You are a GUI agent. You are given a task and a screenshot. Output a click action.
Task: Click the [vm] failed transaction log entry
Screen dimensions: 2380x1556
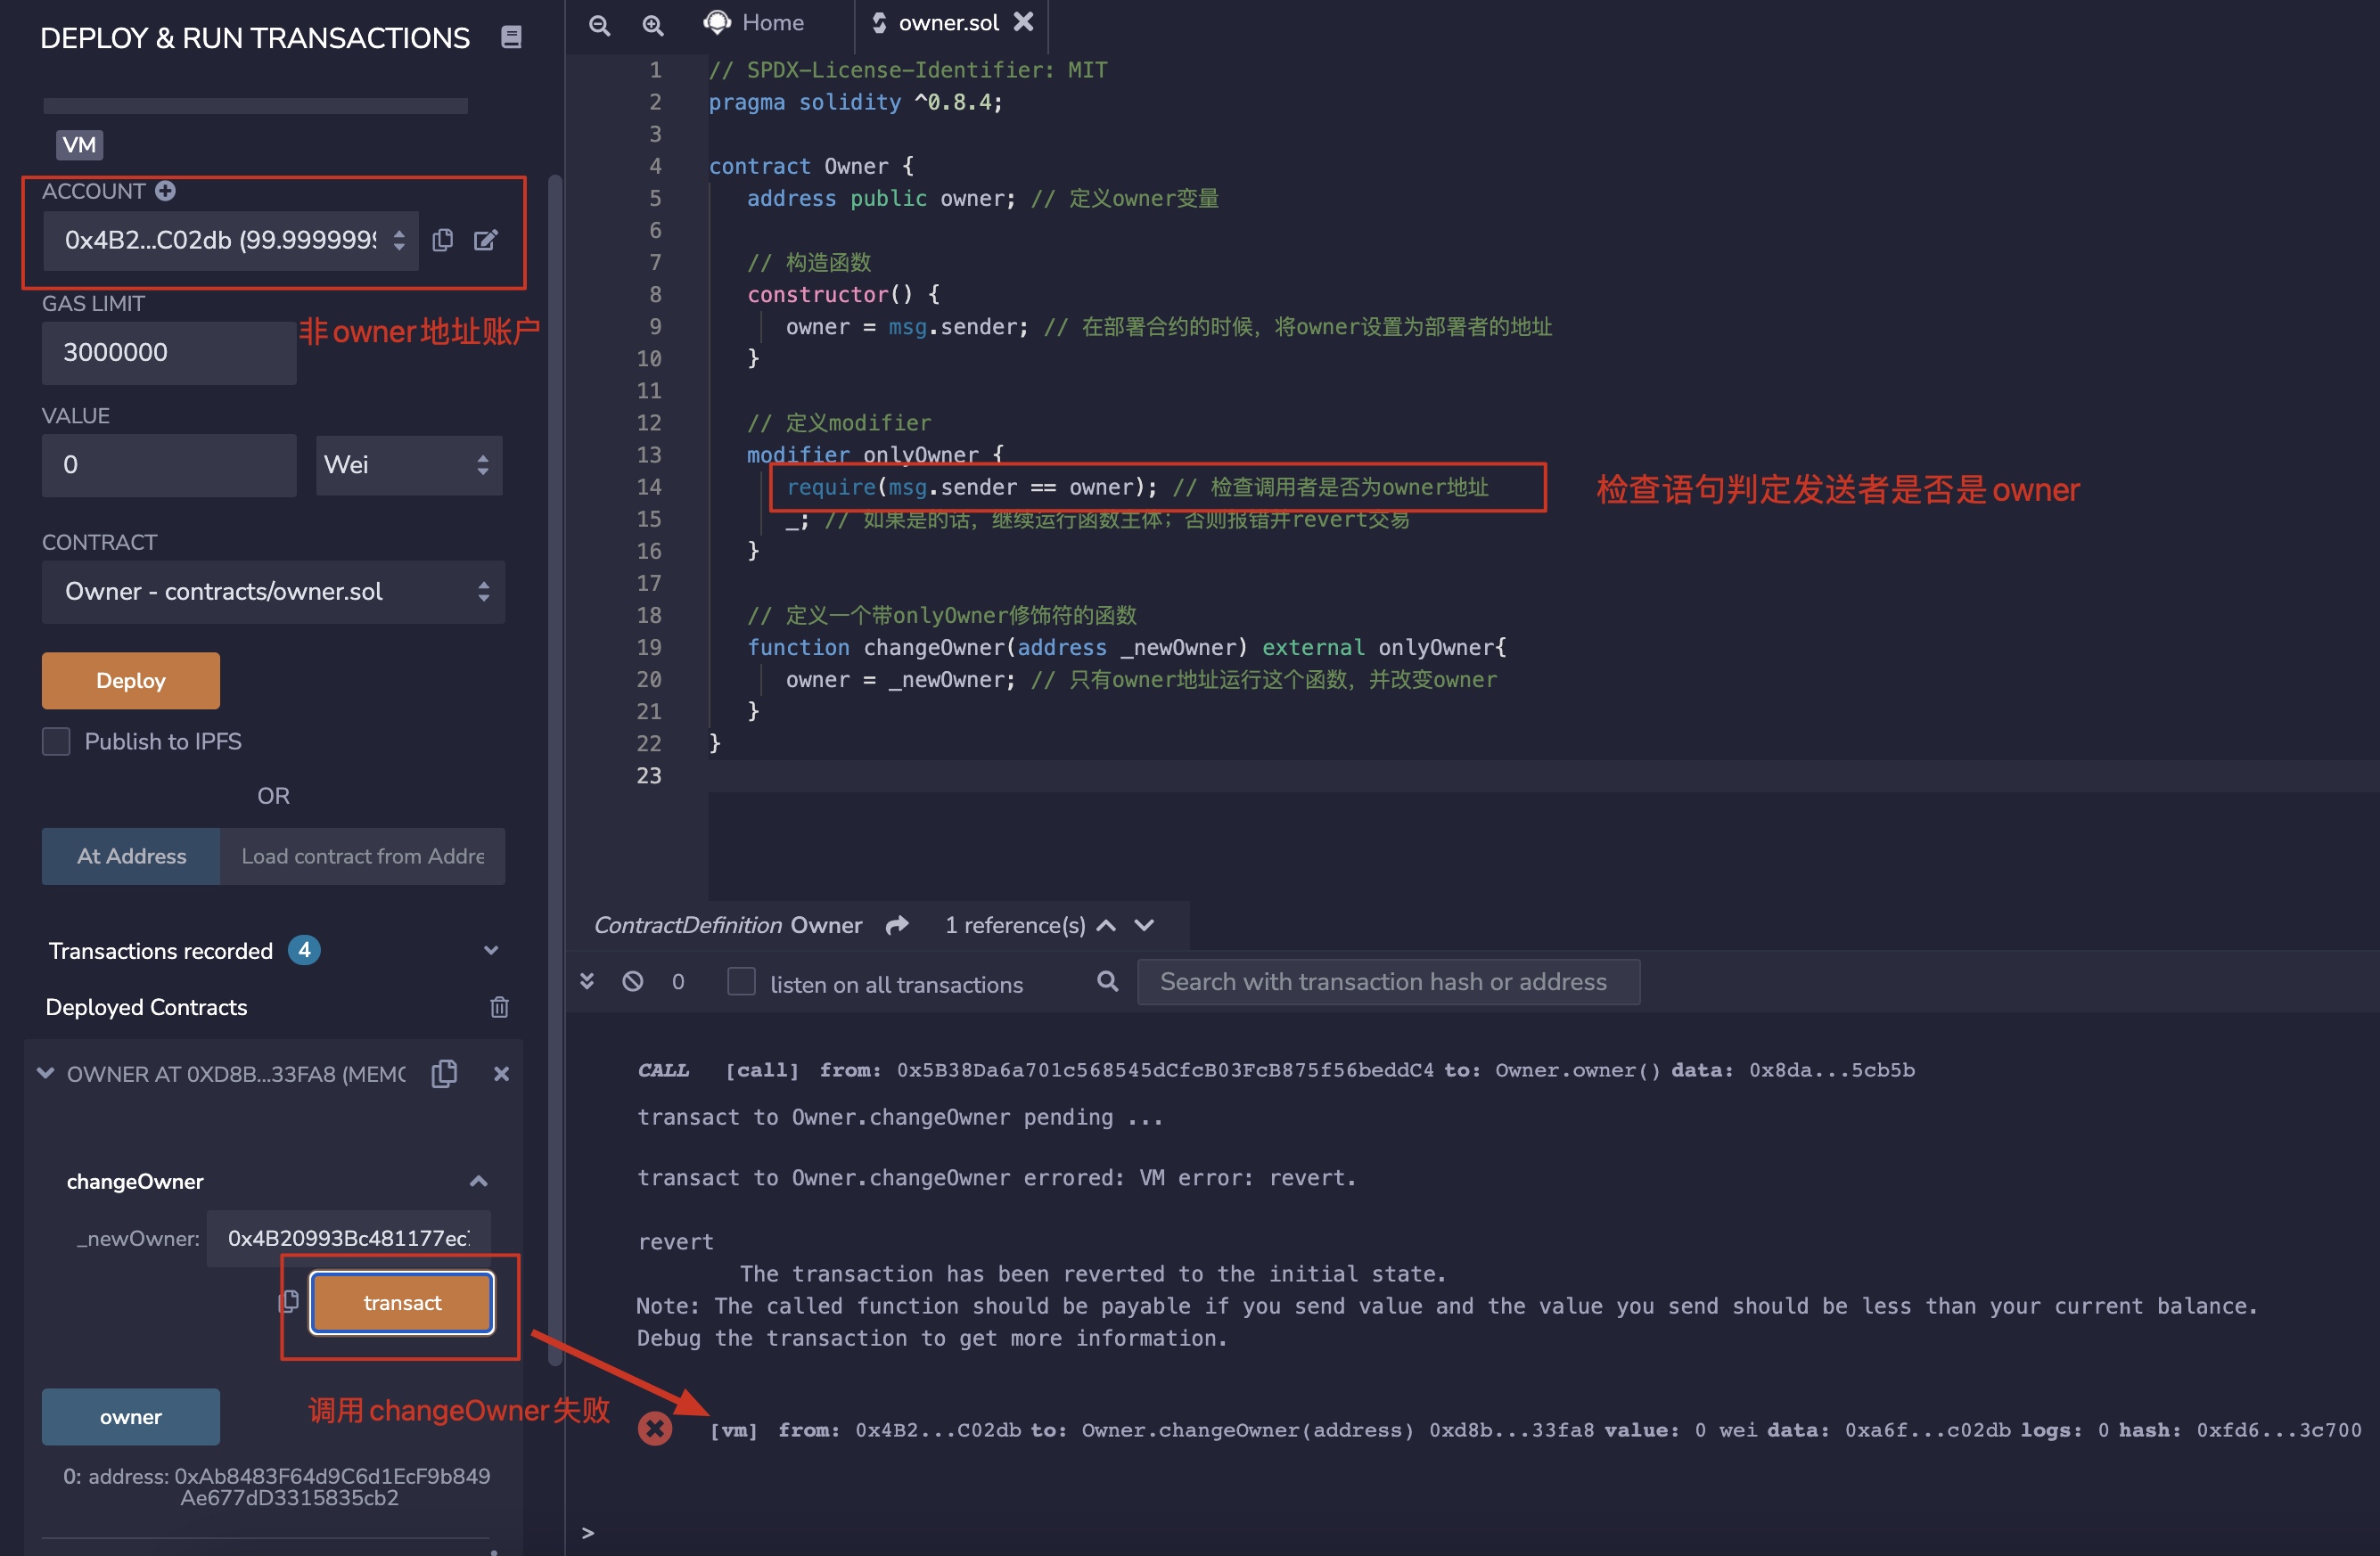pos(1535,1430)
